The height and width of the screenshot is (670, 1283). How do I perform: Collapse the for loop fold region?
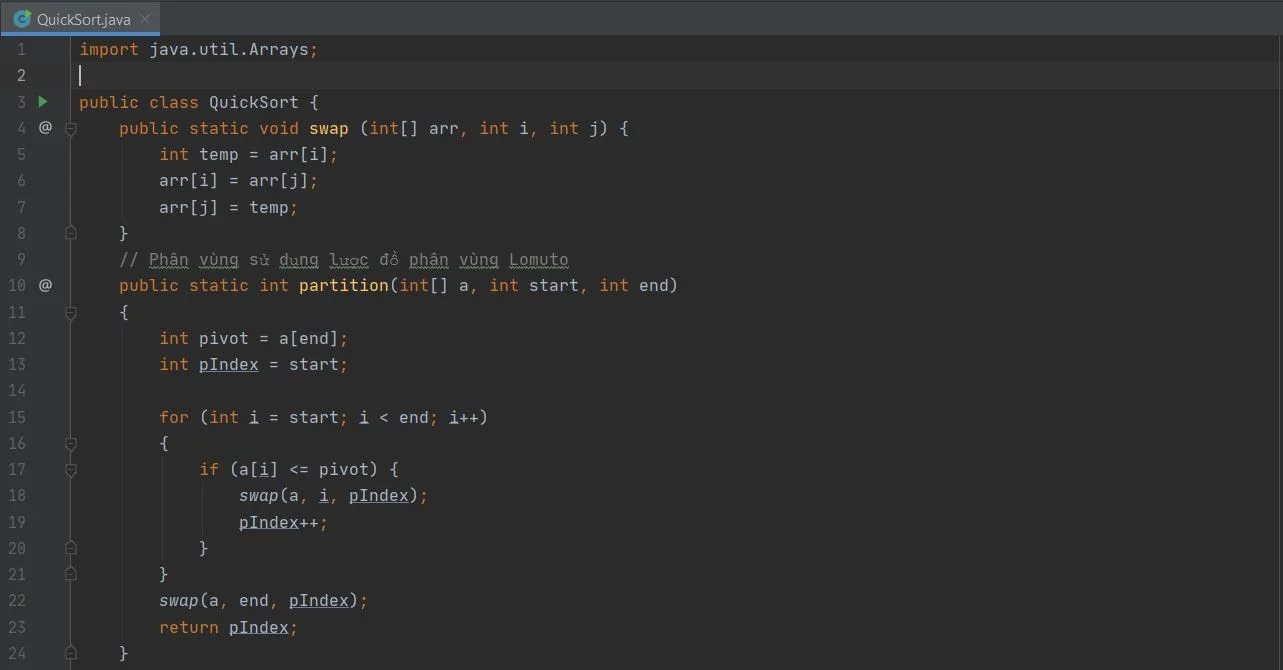coord(70,443)
